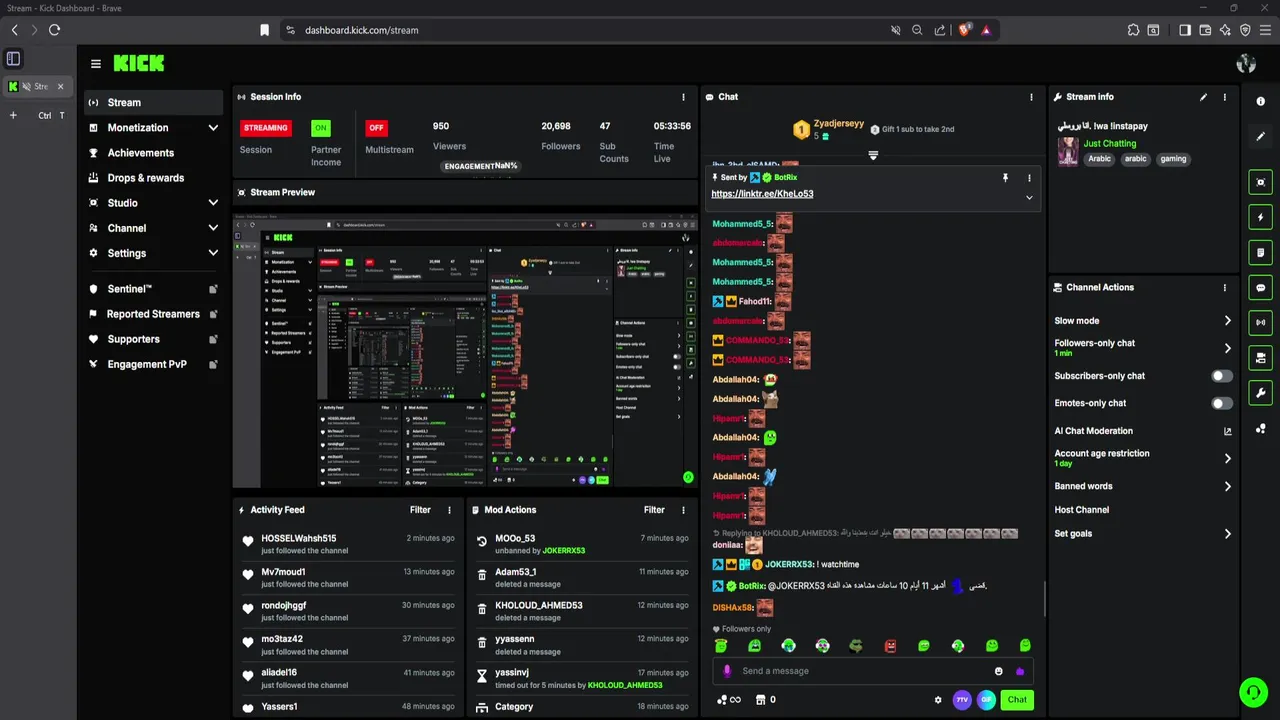Toggle the Partner Income ON indicator

[320, 128]
